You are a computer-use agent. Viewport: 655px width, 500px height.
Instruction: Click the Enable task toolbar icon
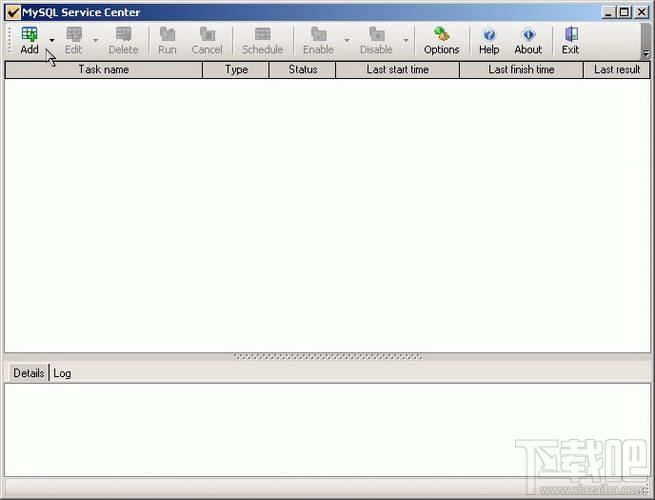318,40
